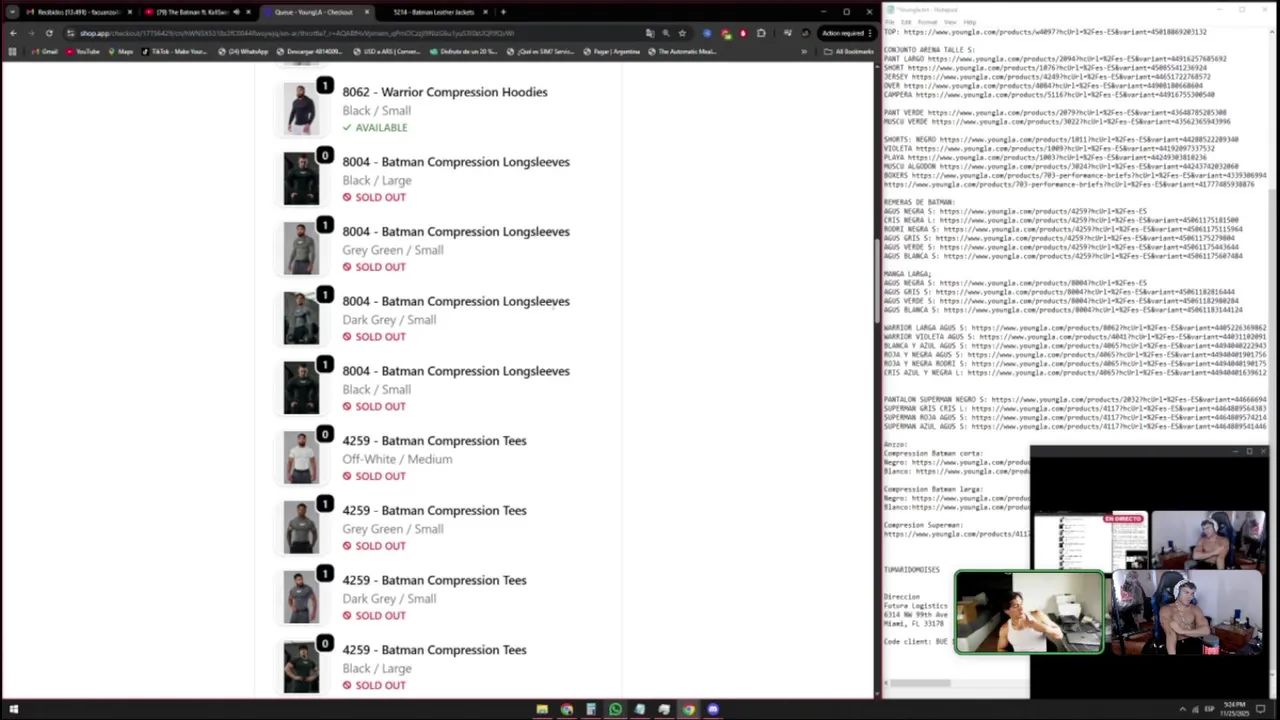Open the Maps bookmark
Image resolution: width=1280 pixels, height=720 pixels.
click(120, 51)
